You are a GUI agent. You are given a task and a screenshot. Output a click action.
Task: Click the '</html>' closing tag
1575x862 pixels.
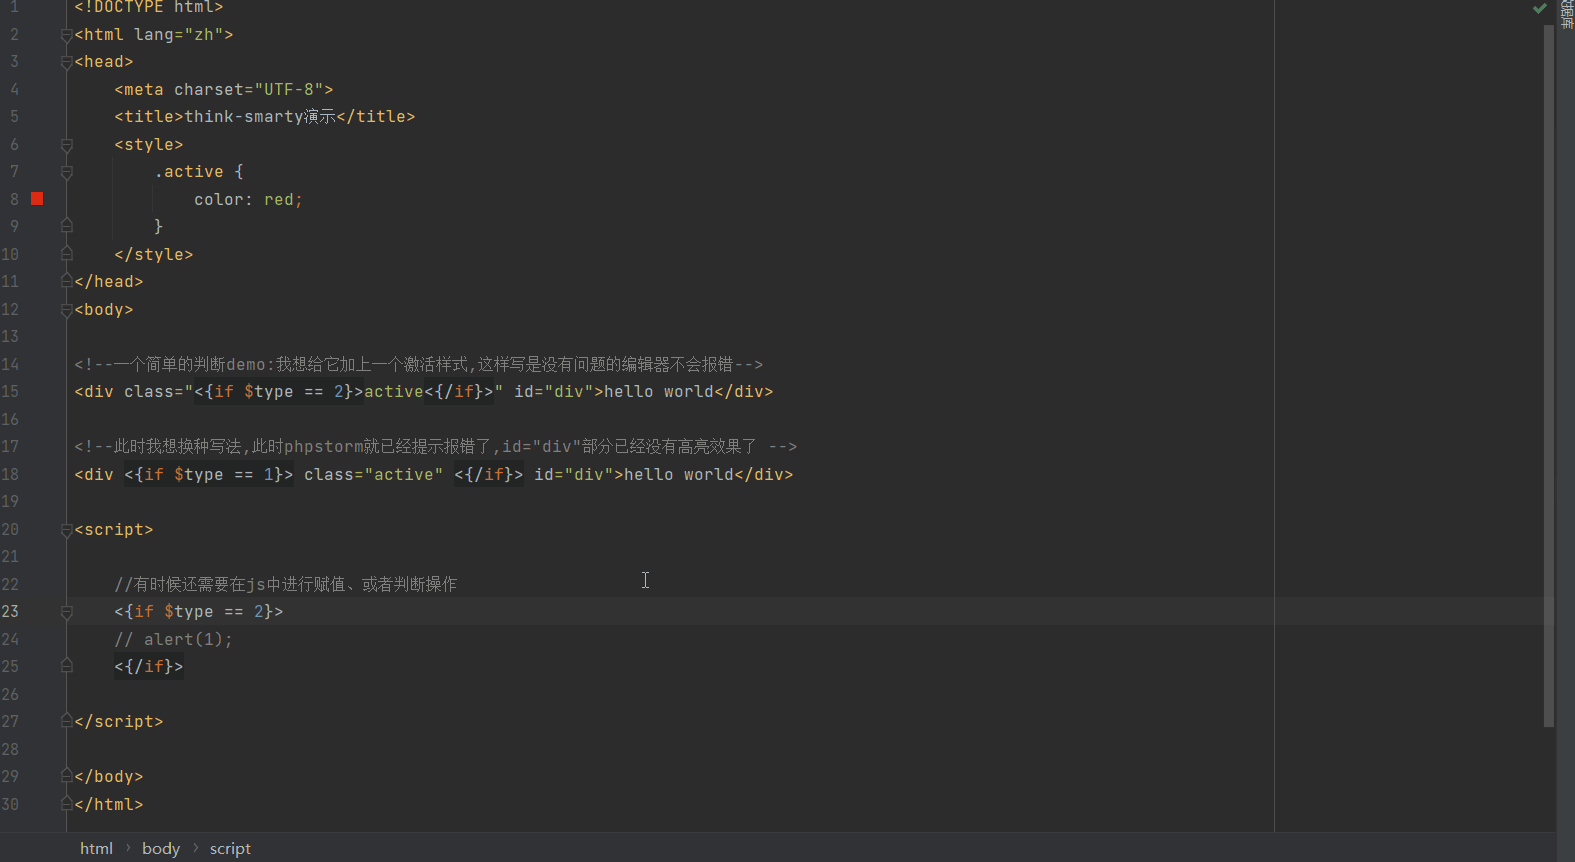(109, 804)
